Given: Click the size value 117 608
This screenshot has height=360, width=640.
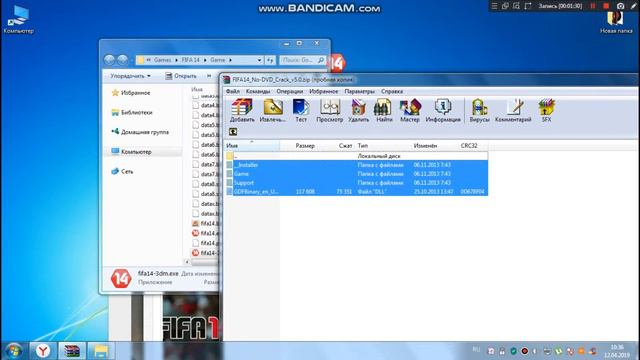Looking at the screenshot, I should [305, 191].
